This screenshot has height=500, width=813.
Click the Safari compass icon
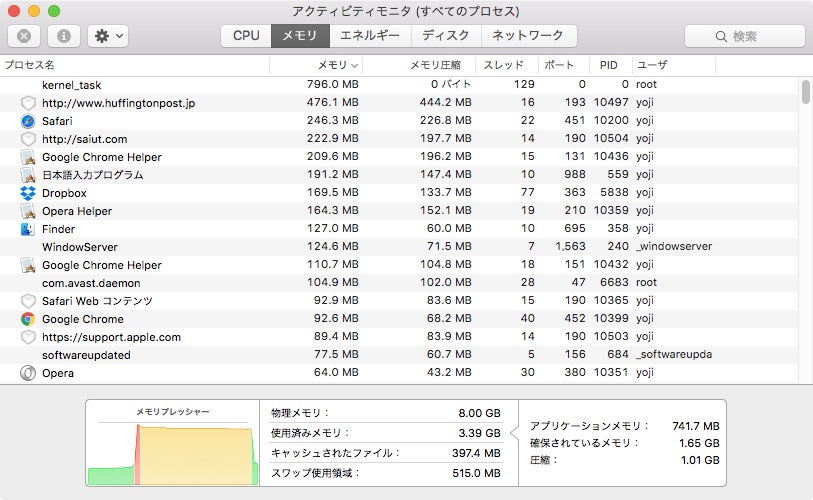(28, 121)
